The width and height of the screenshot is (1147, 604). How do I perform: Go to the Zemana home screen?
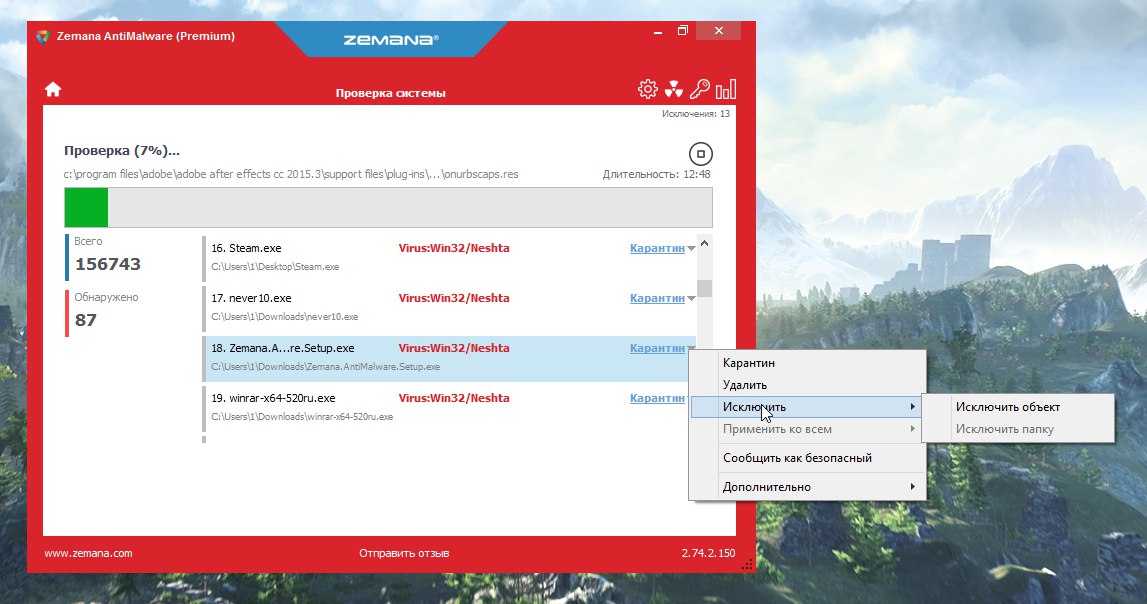[x=53, y=89]
